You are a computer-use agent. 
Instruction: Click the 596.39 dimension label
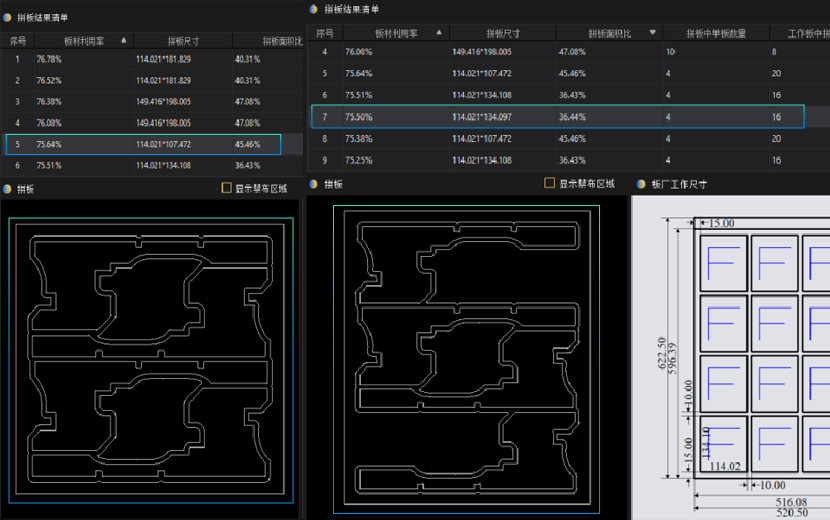click(x=672, y=358)
